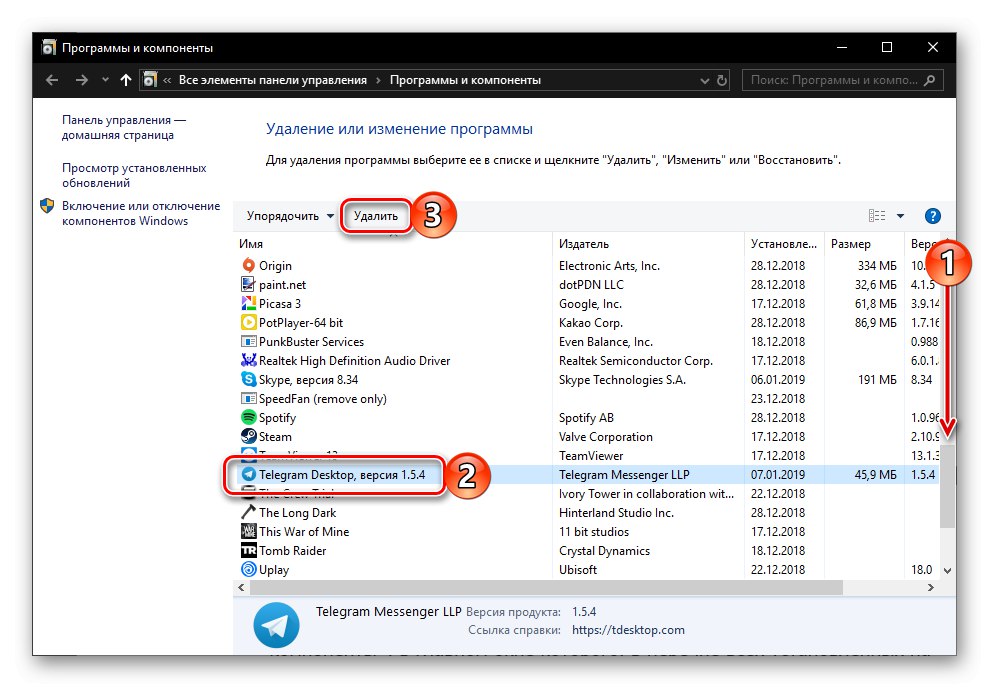The height and width of the screenshot is (688, 989).
Task: Click the search programs field
Action: (x=843, y=80)
